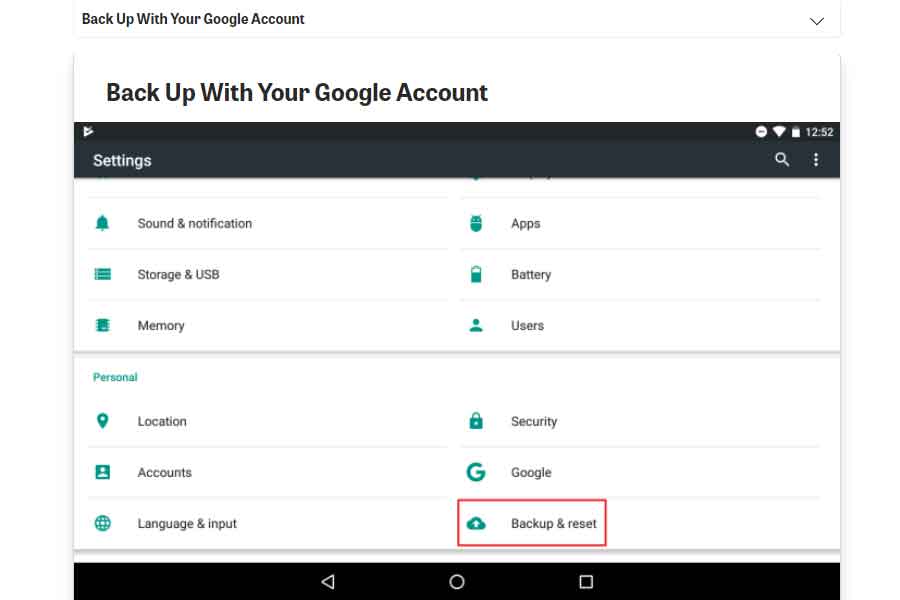
Task: Collapse the Back Up With Your Google Account section
Action: (x=816, y=21)
